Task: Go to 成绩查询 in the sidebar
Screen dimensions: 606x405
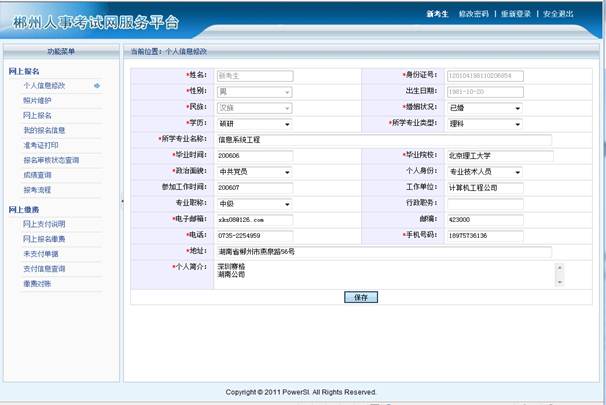Action: [37, 174]
